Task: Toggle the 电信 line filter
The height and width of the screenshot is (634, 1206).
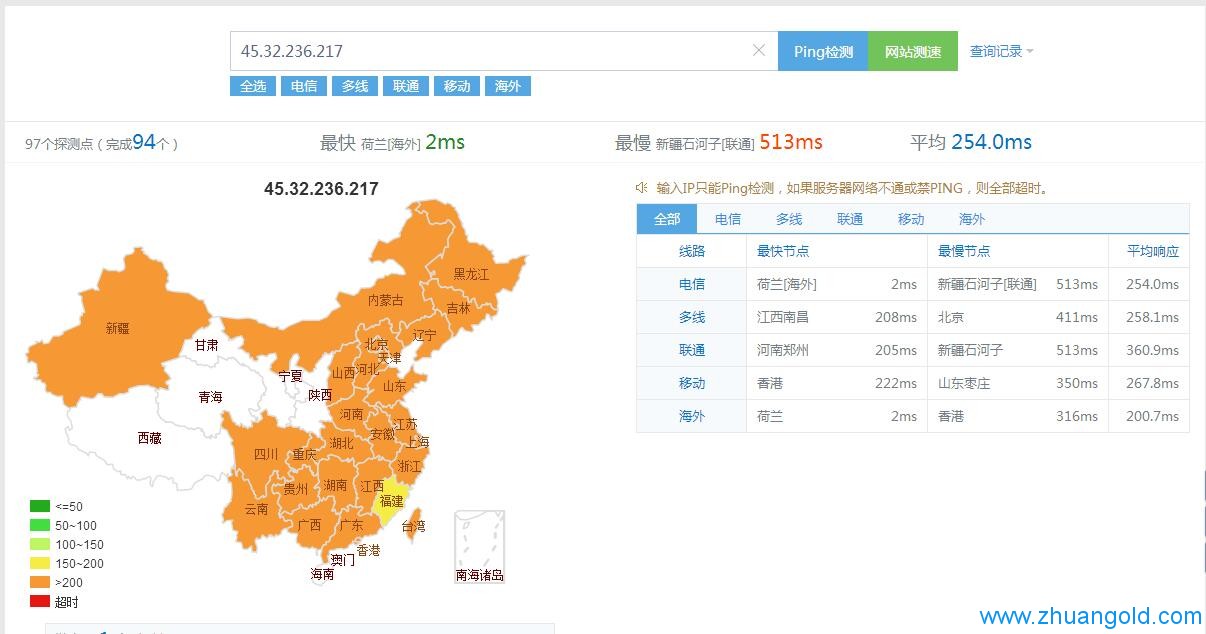Action: [x=303, y=86]
